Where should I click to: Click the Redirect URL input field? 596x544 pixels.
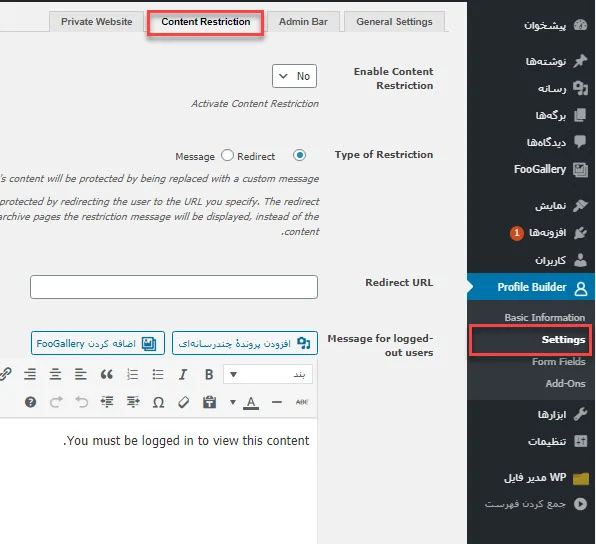[x=174, y=287]
